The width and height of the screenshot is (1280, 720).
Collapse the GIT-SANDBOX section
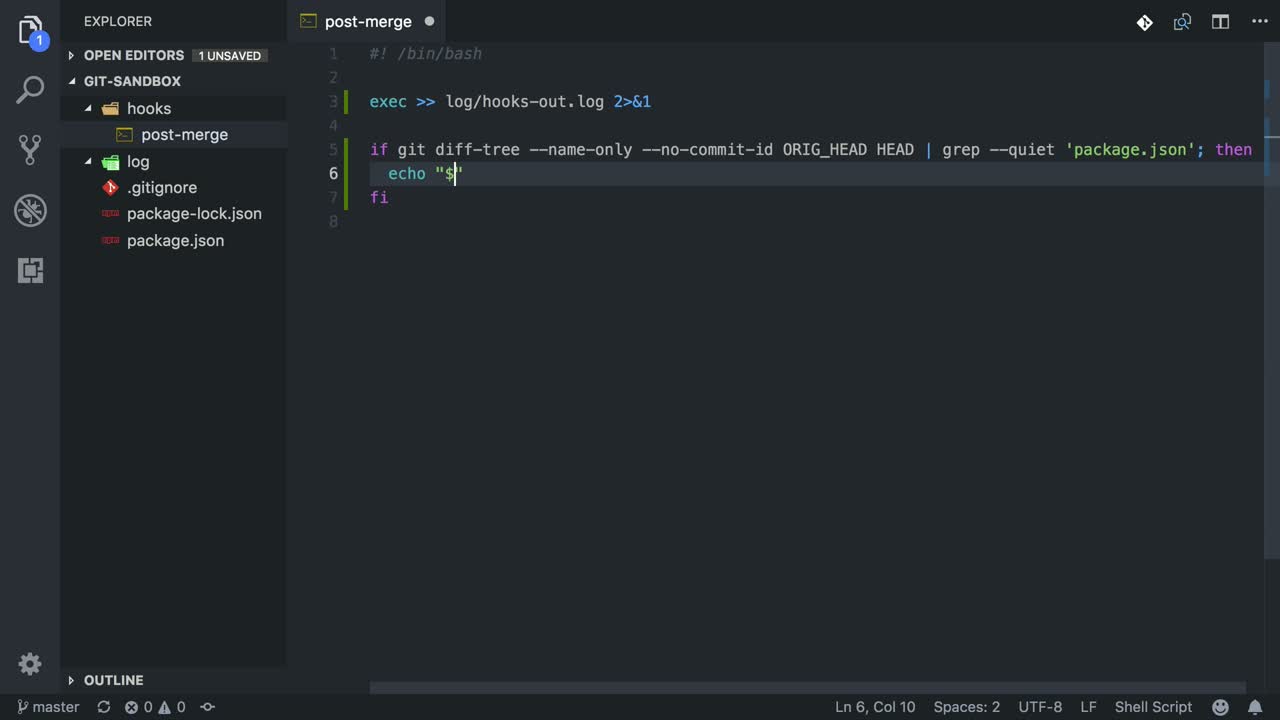point(71,81)
